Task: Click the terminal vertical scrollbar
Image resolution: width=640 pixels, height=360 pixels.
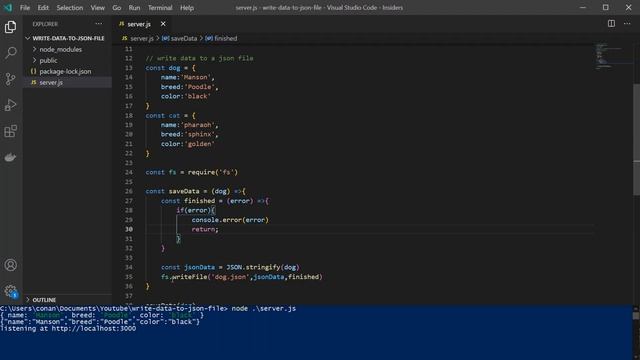Action: pos(636,316)
